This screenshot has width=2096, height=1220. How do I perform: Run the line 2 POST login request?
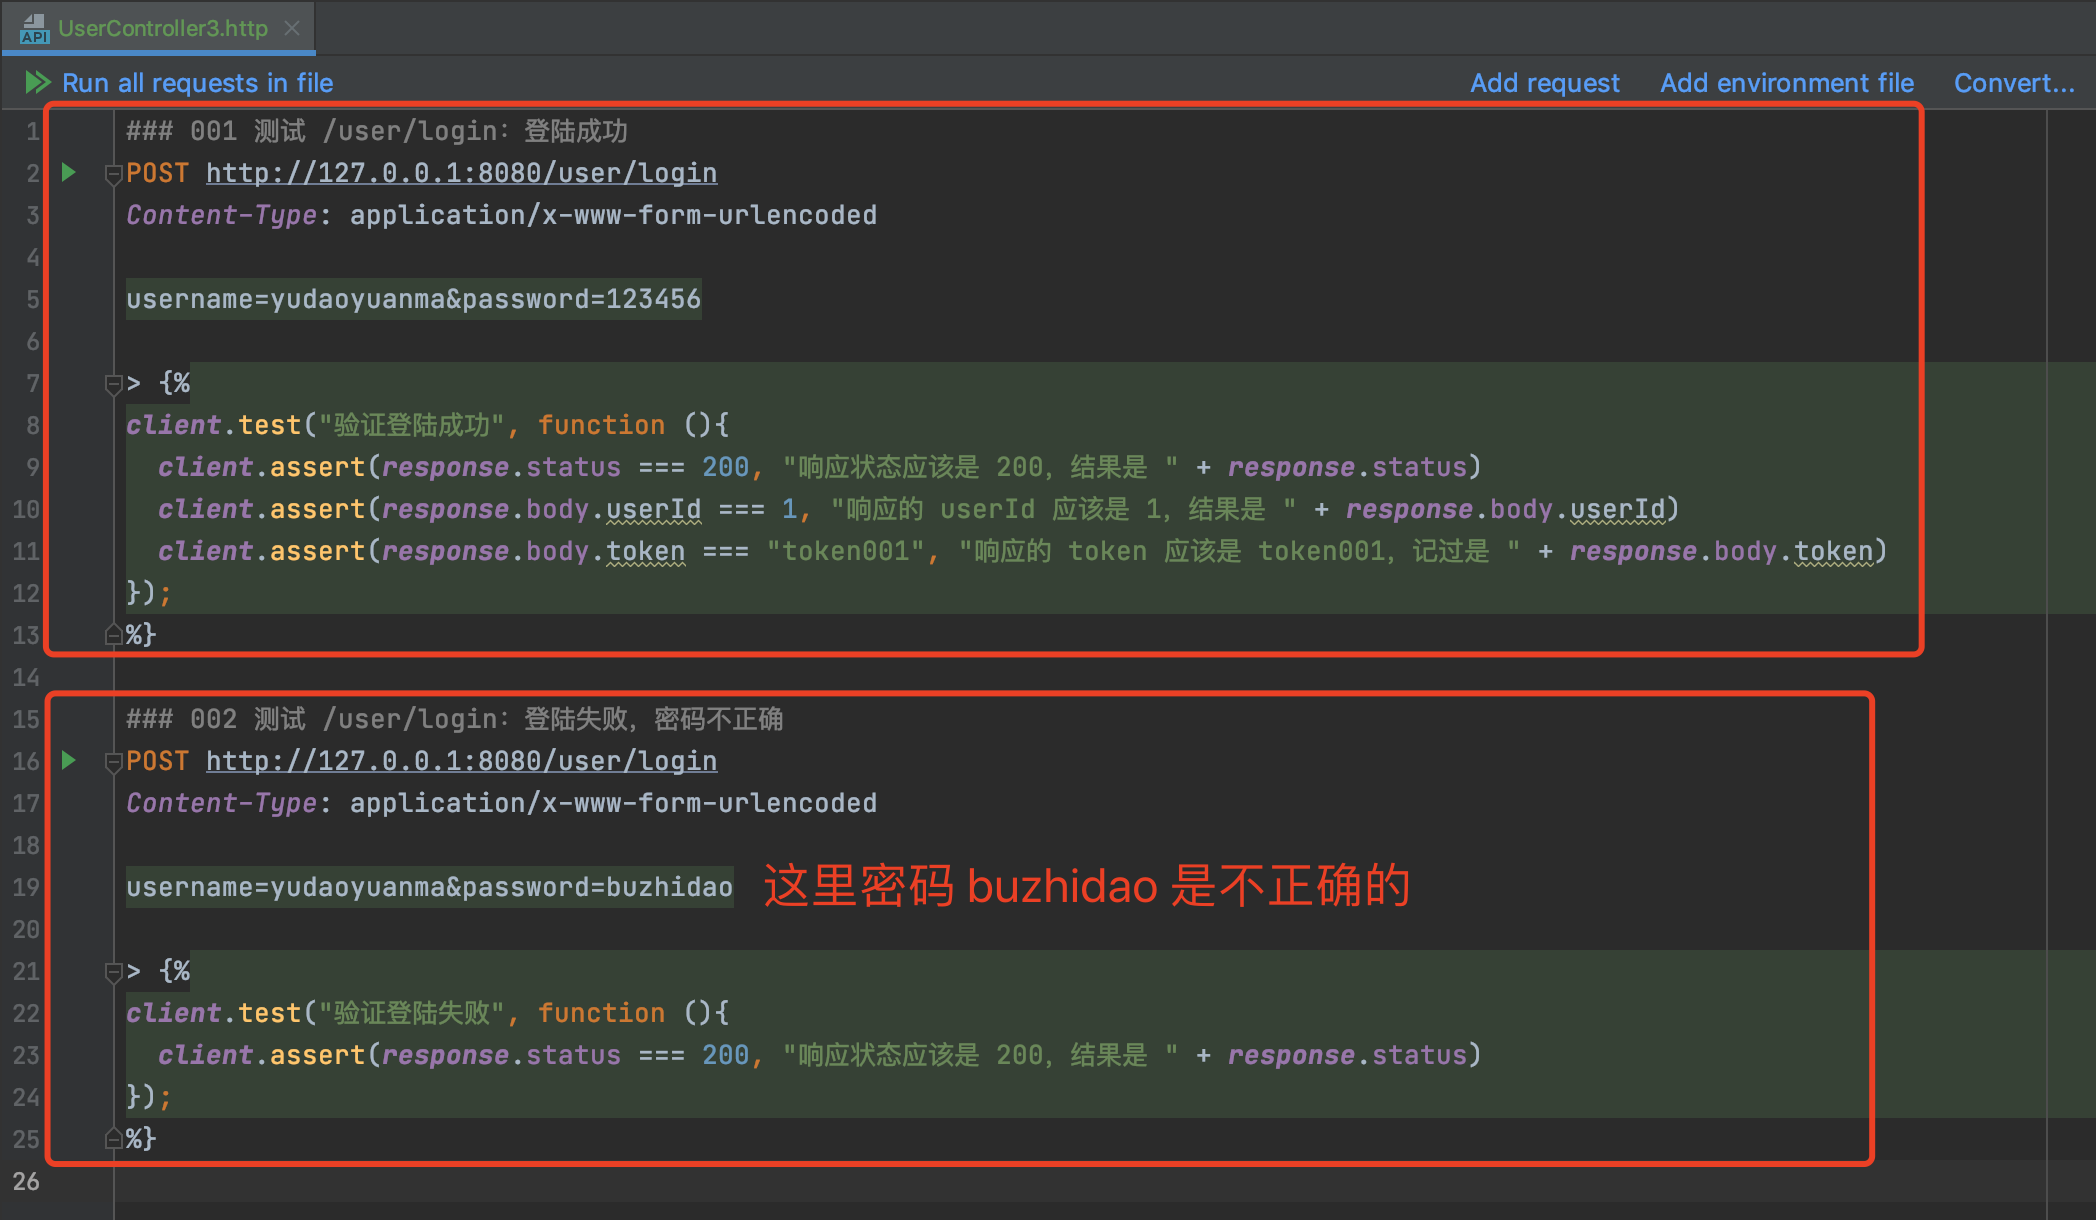(68, 172)
